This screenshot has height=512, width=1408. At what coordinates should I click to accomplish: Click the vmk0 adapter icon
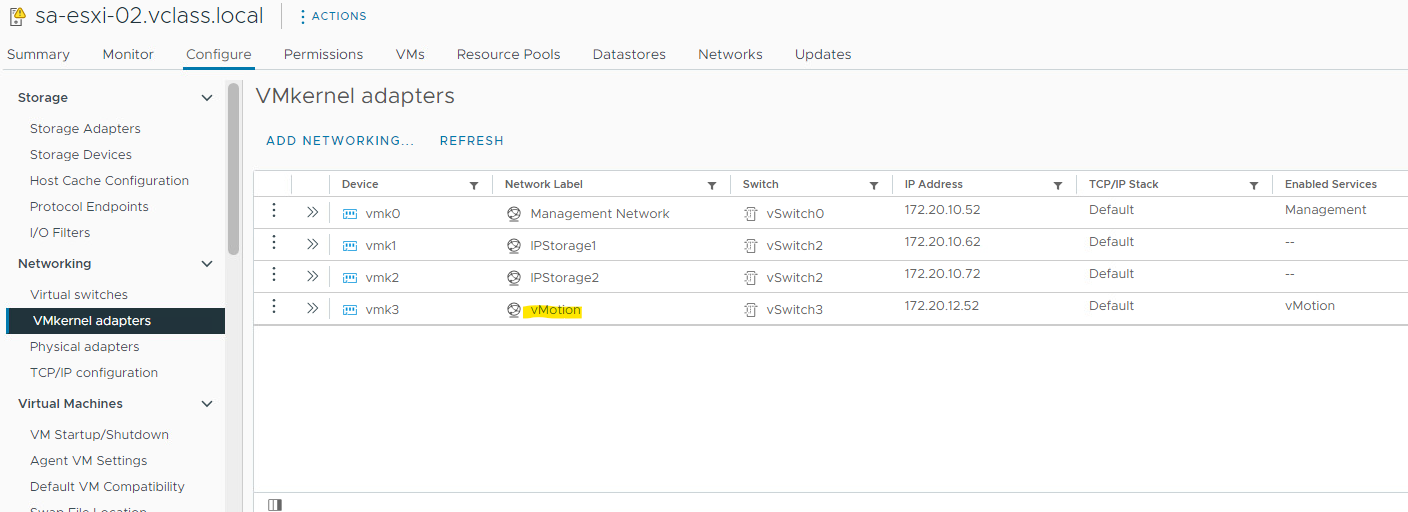point(350,214)
